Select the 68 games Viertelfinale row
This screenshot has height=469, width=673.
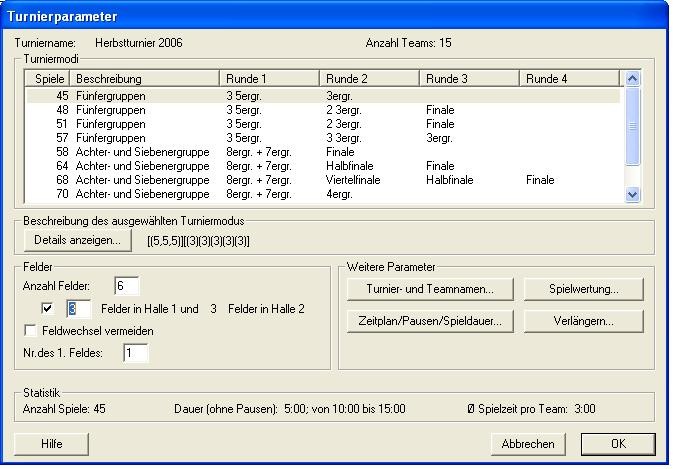[x=150, y=180]
